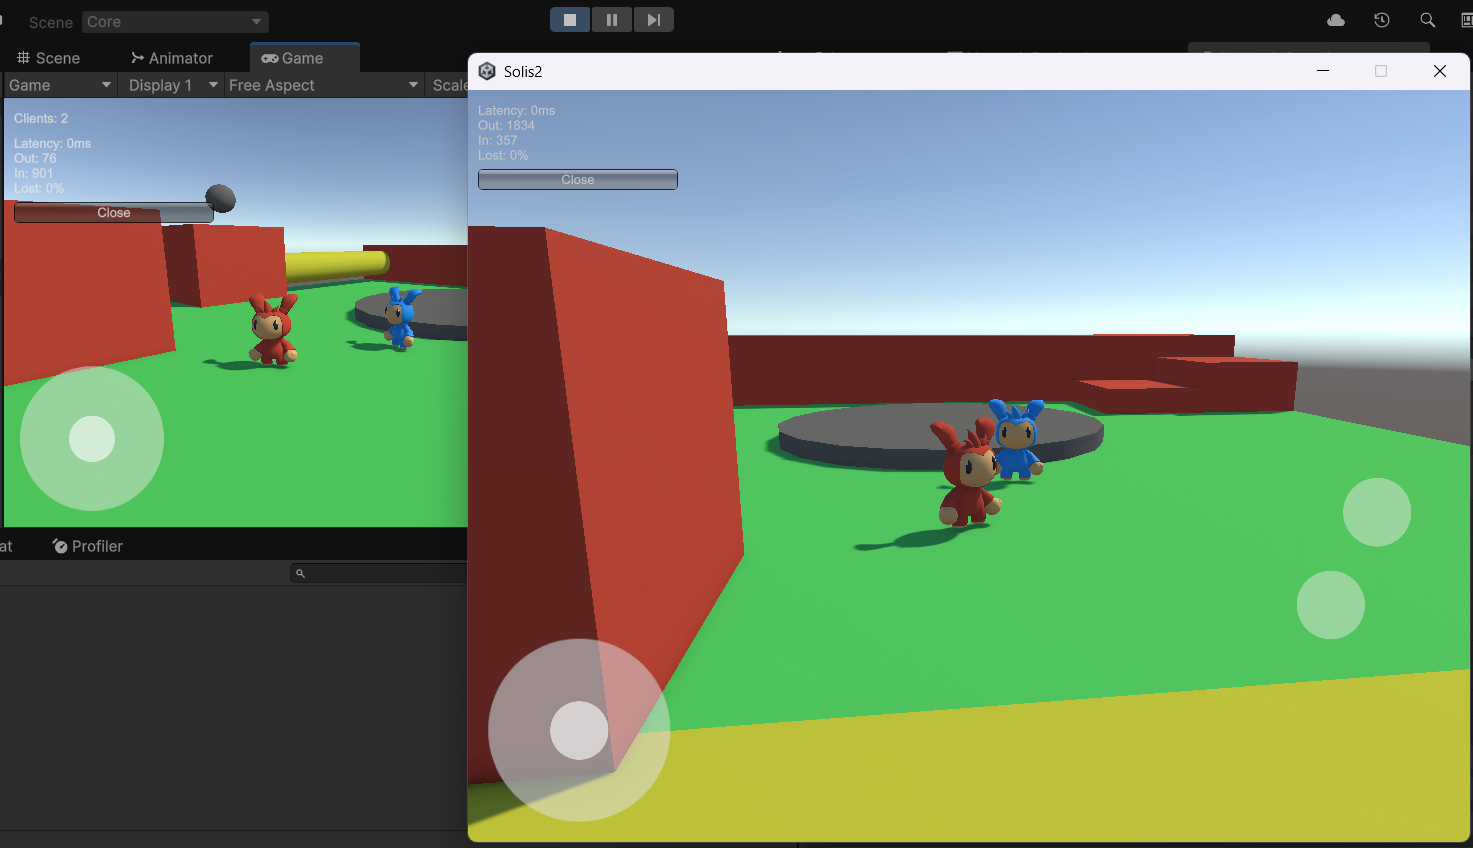Open version history clock icon

coord(1382,20)
